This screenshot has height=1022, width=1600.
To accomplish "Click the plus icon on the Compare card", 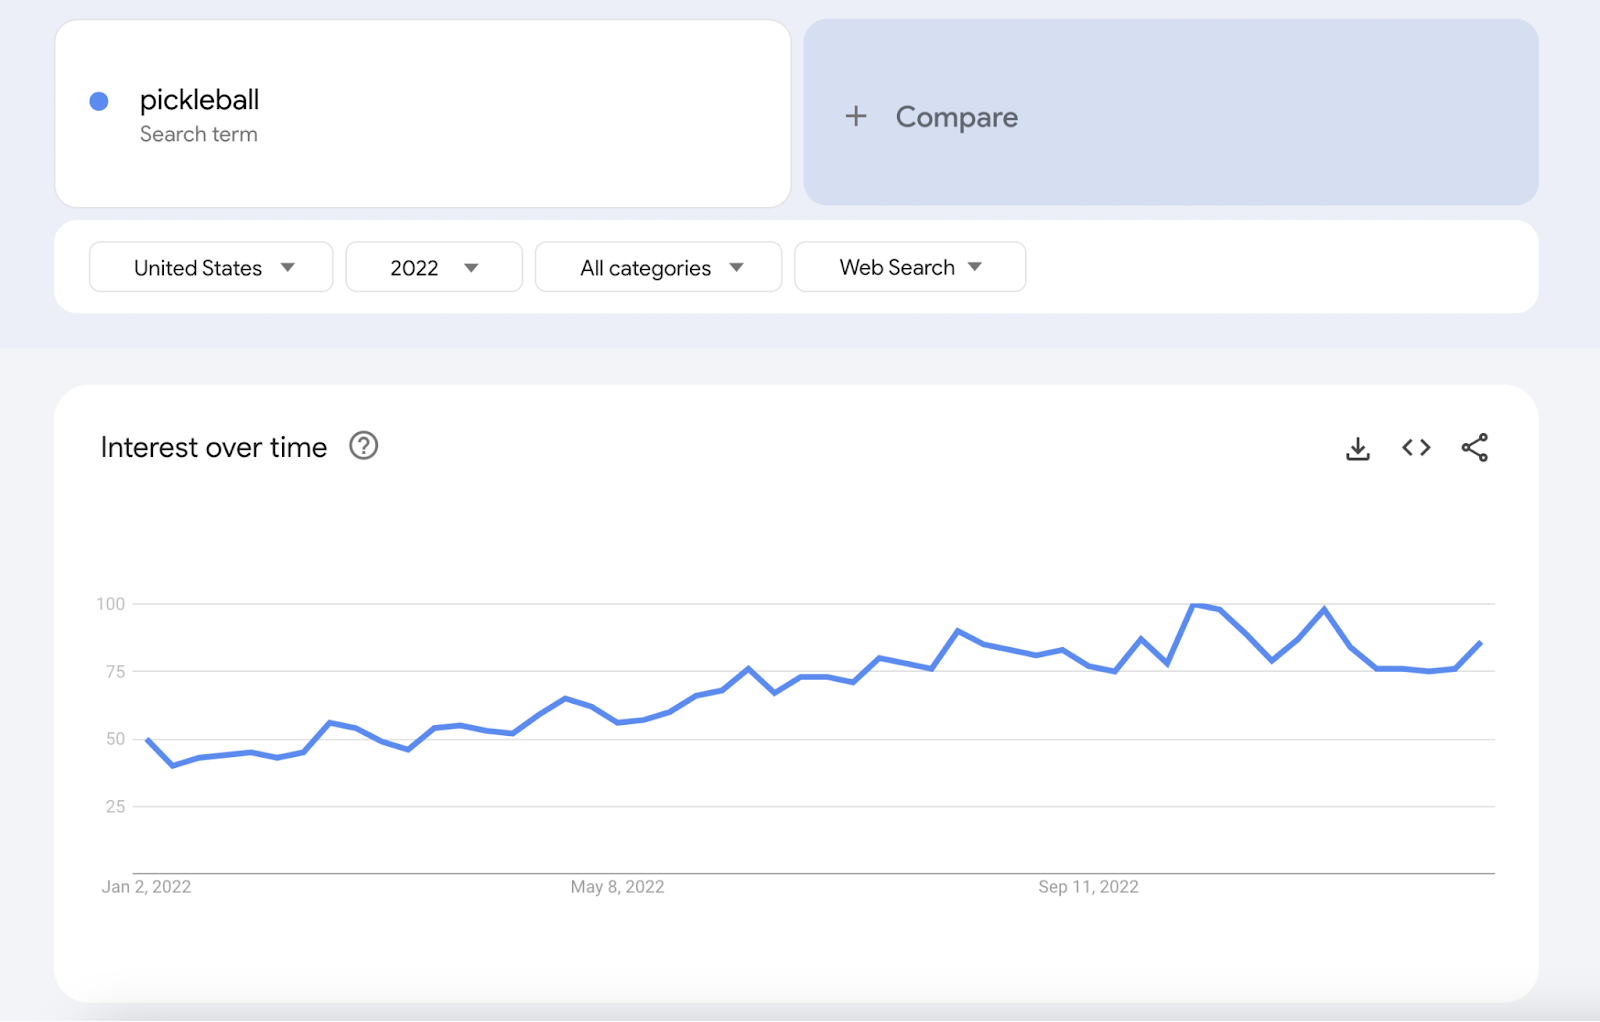I will coord(856,116).
